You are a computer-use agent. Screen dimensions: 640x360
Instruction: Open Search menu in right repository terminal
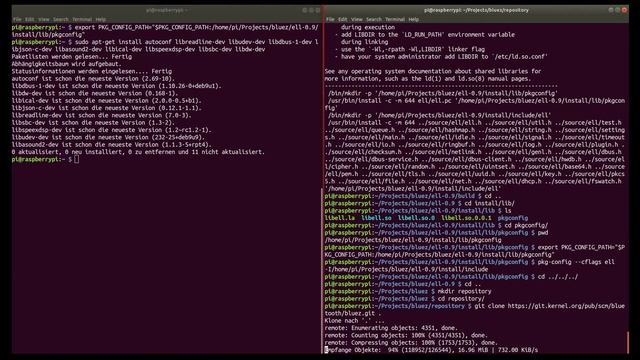click(x=373, y=19)
